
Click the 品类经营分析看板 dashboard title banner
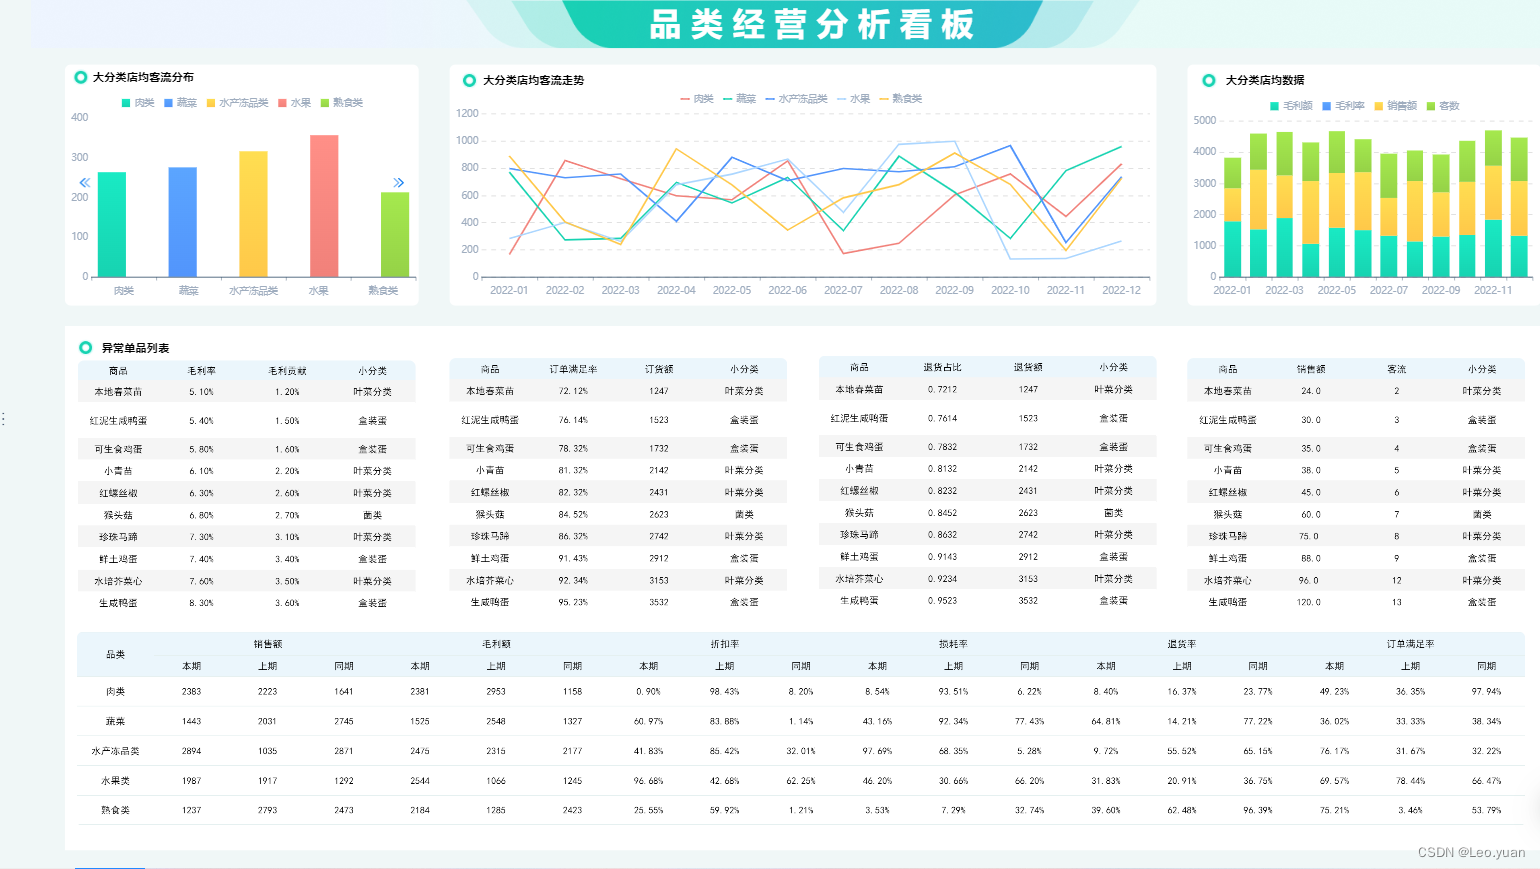pos(812,24)
